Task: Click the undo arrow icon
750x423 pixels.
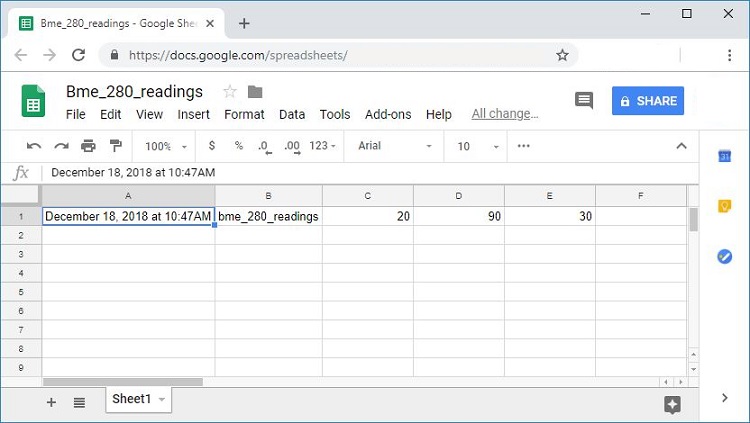Action: (x=34, y=146)
